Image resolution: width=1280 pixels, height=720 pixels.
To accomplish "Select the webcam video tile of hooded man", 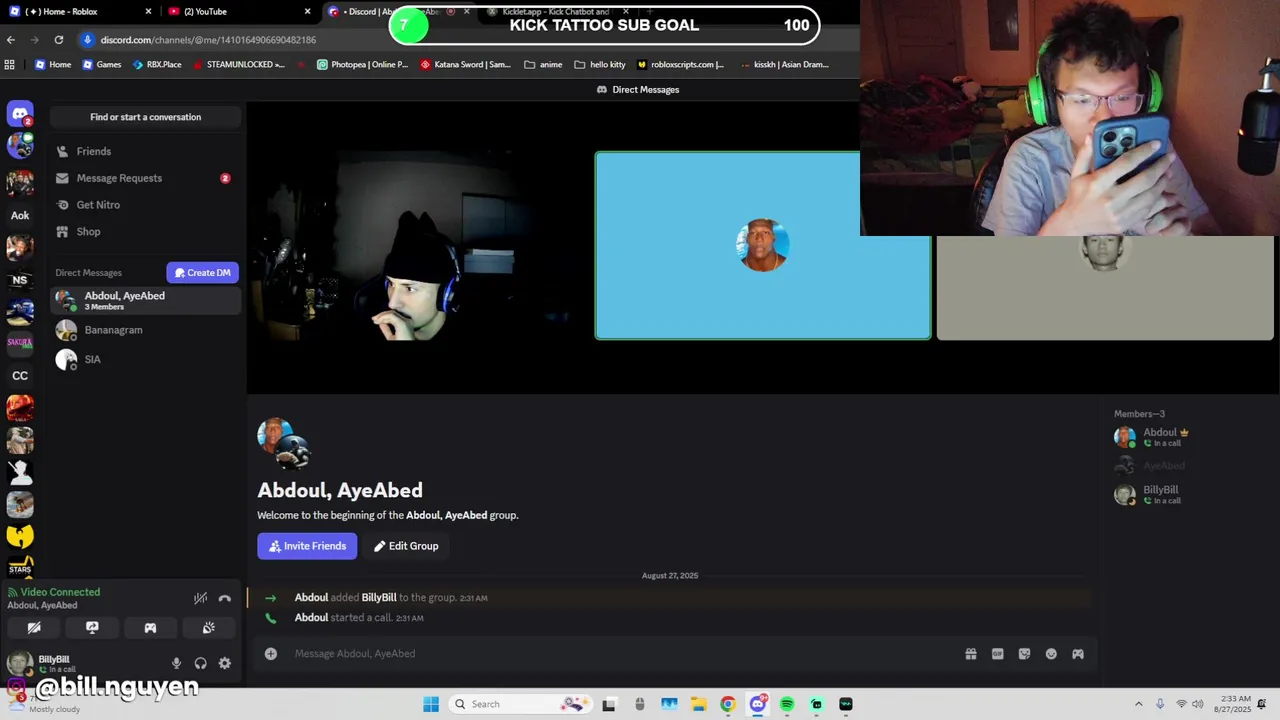I will pos(420,246).
